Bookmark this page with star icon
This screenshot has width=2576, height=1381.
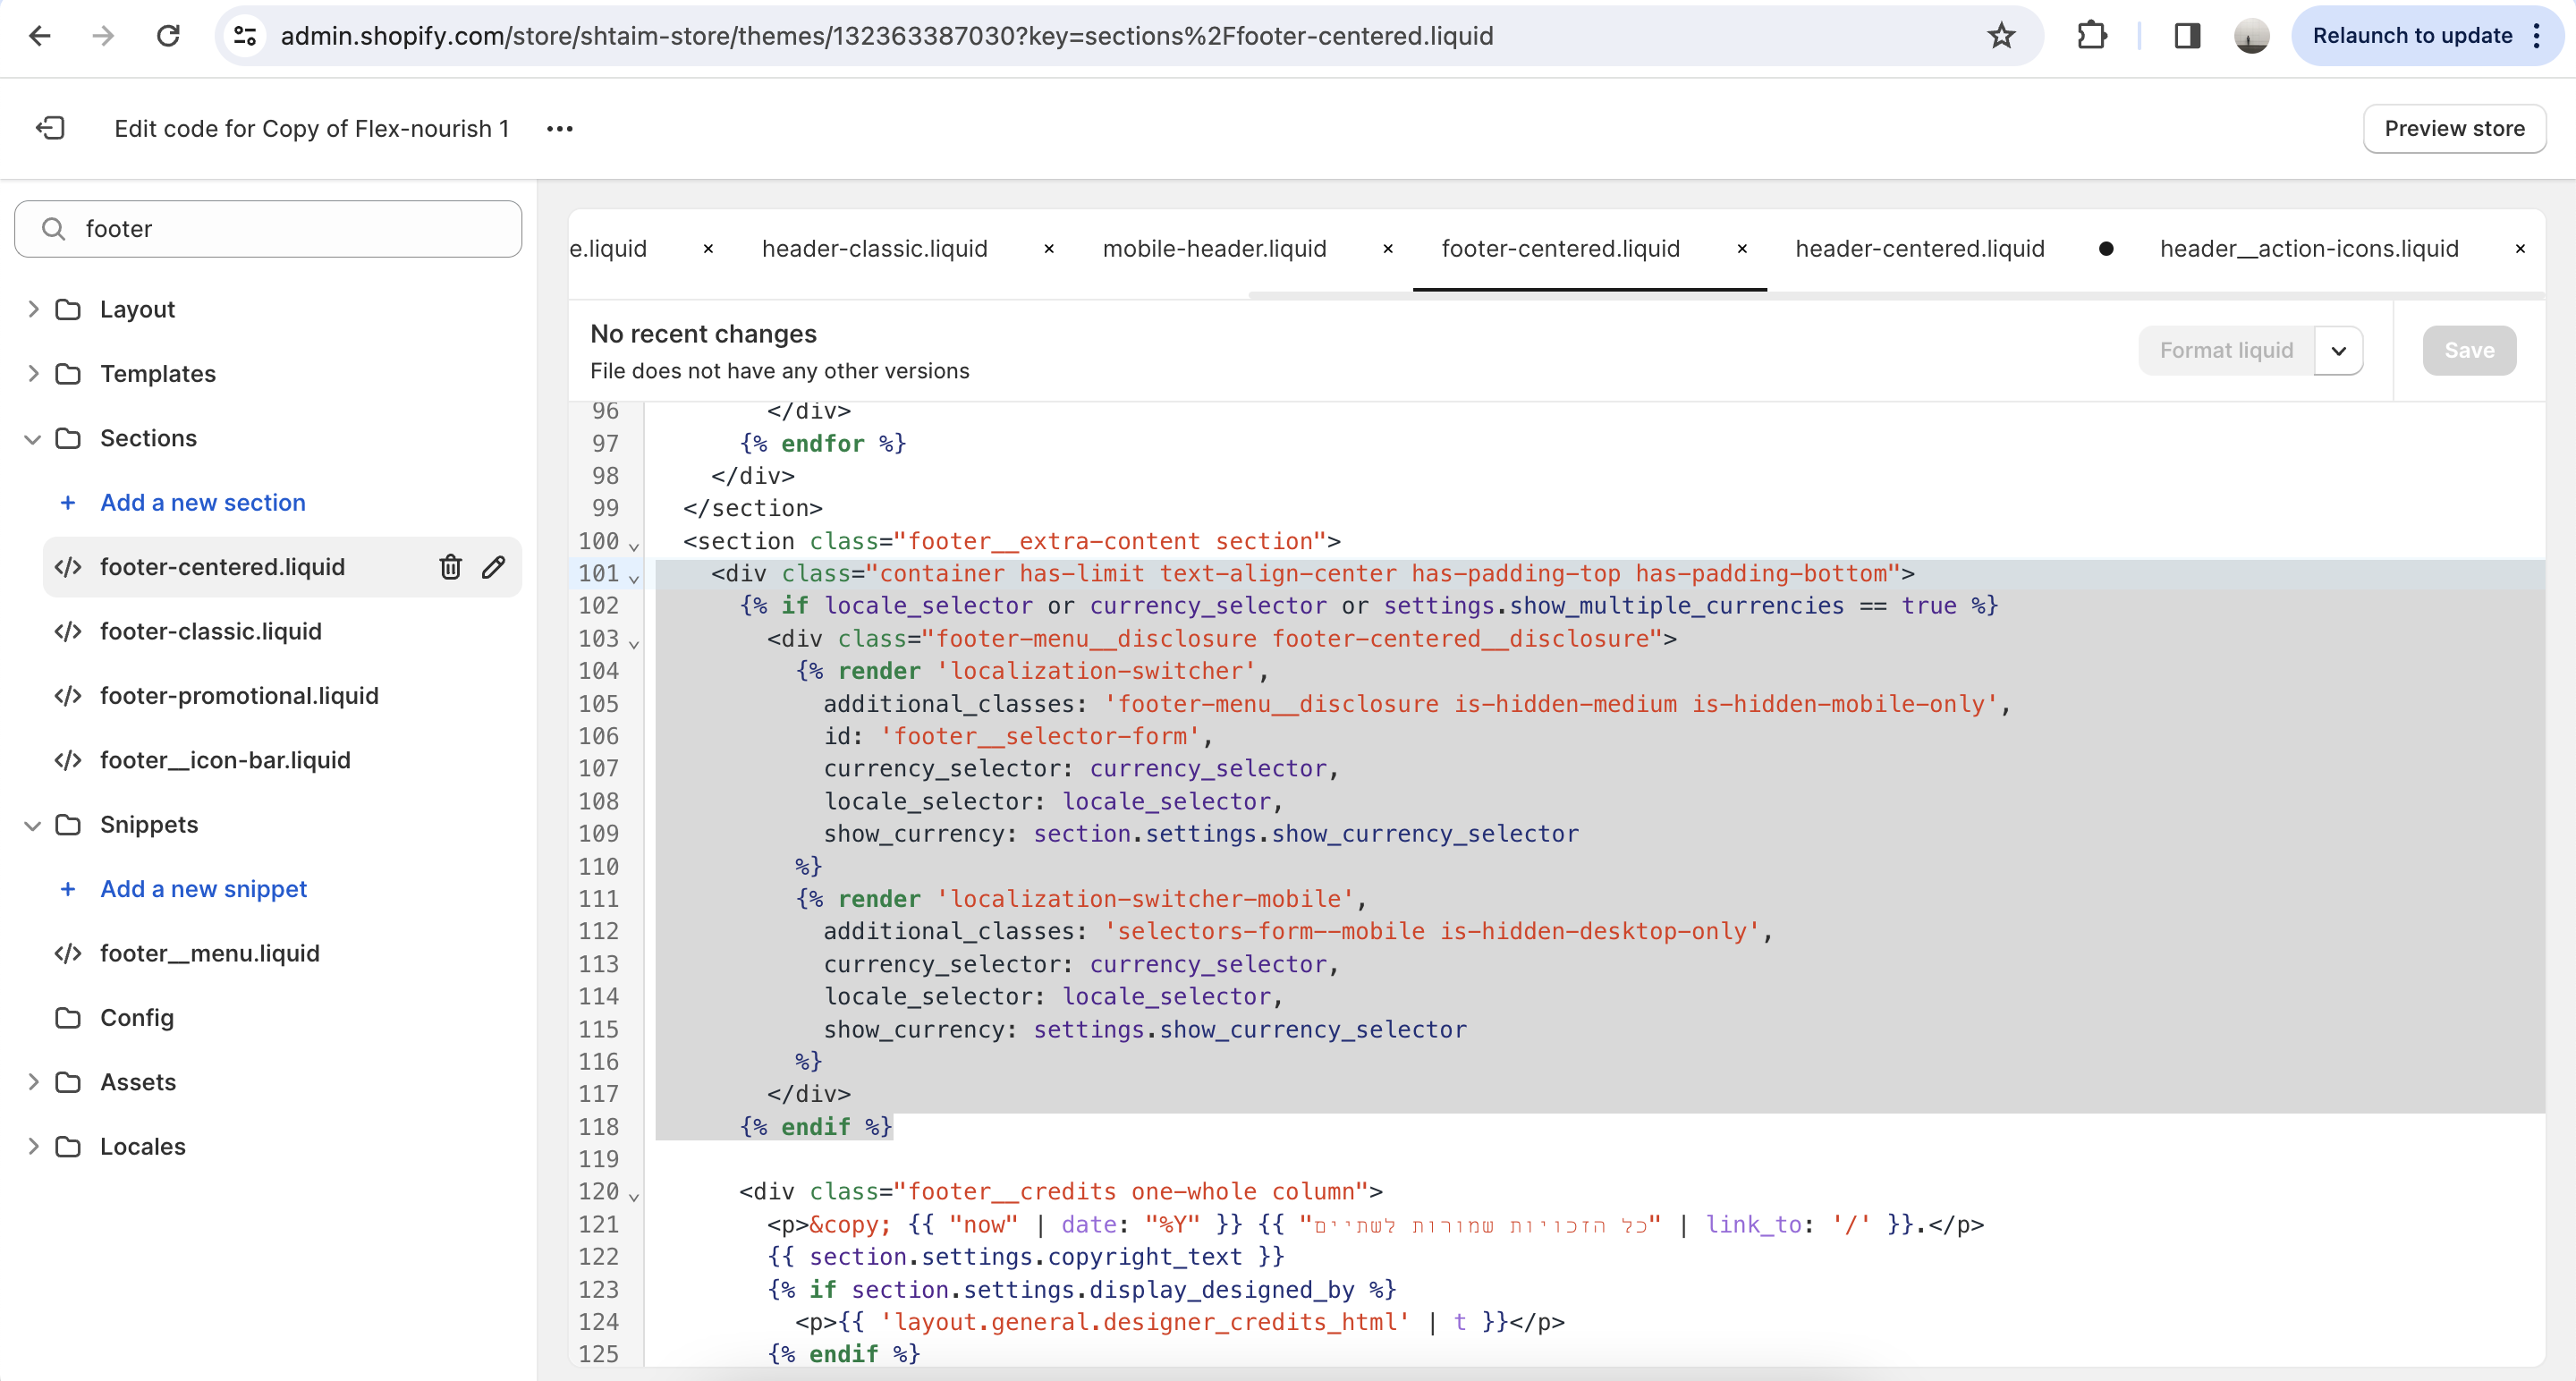click(2001, 36)
